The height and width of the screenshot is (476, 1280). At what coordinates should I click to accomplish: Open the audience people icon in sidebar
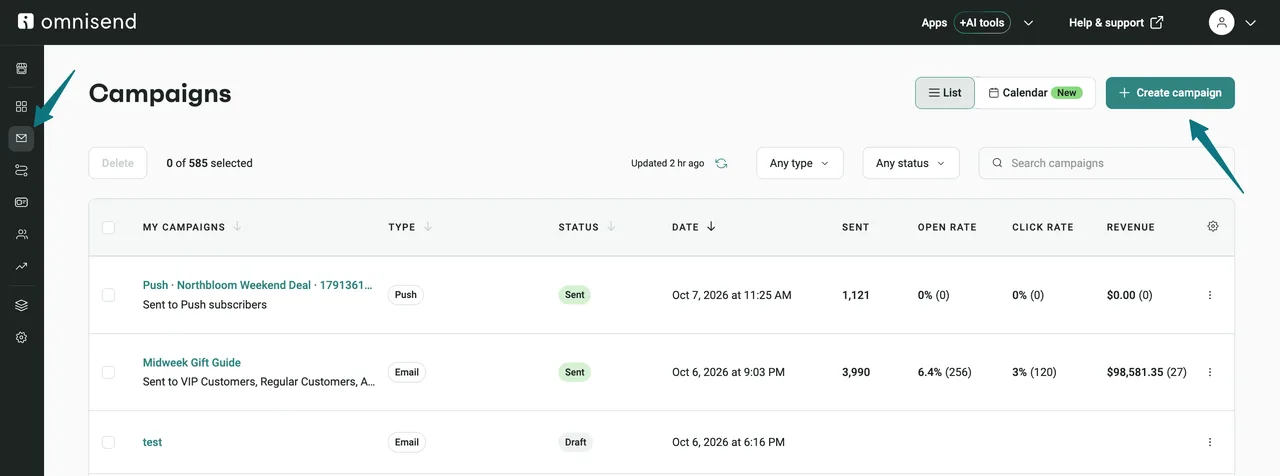[22, 234]
